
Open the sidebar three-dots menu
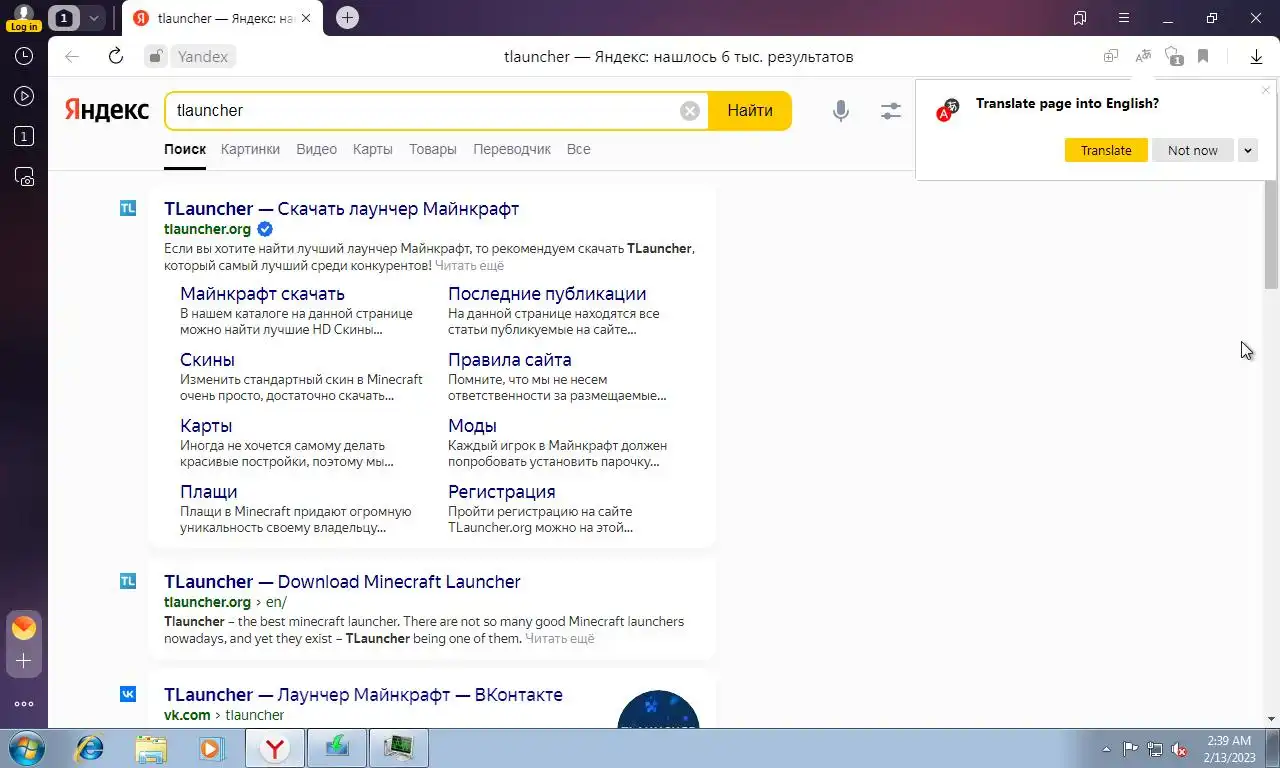24,704
